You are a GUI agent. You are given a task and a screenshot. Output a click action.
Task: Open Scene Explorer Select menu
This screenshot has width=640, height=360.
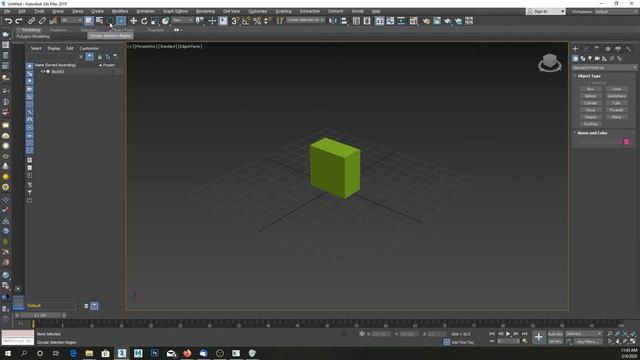click(x=36, y=48)
